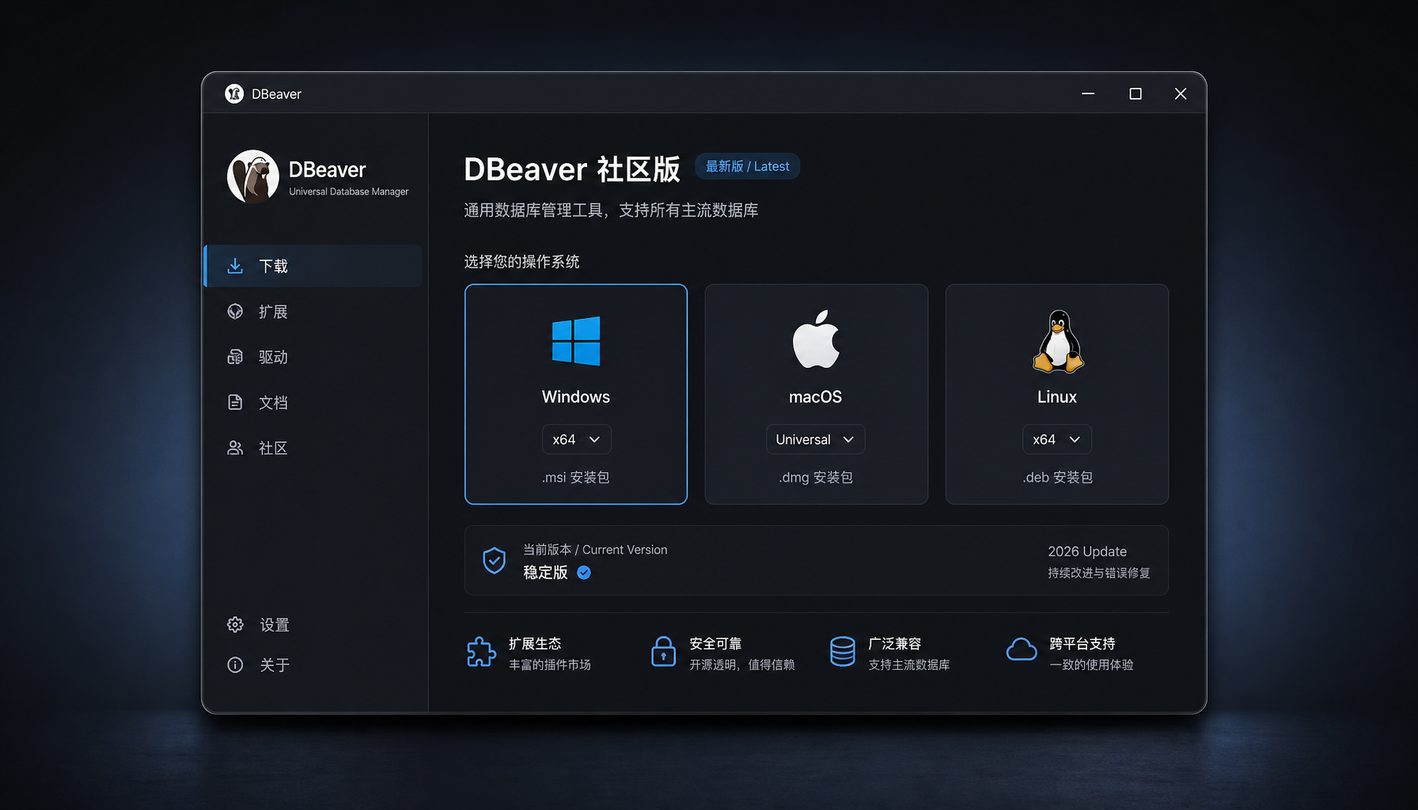This screenshot has height=810, width=1418.
Task: Click the document icon beside 文档
Action: (x=235, y=403)
